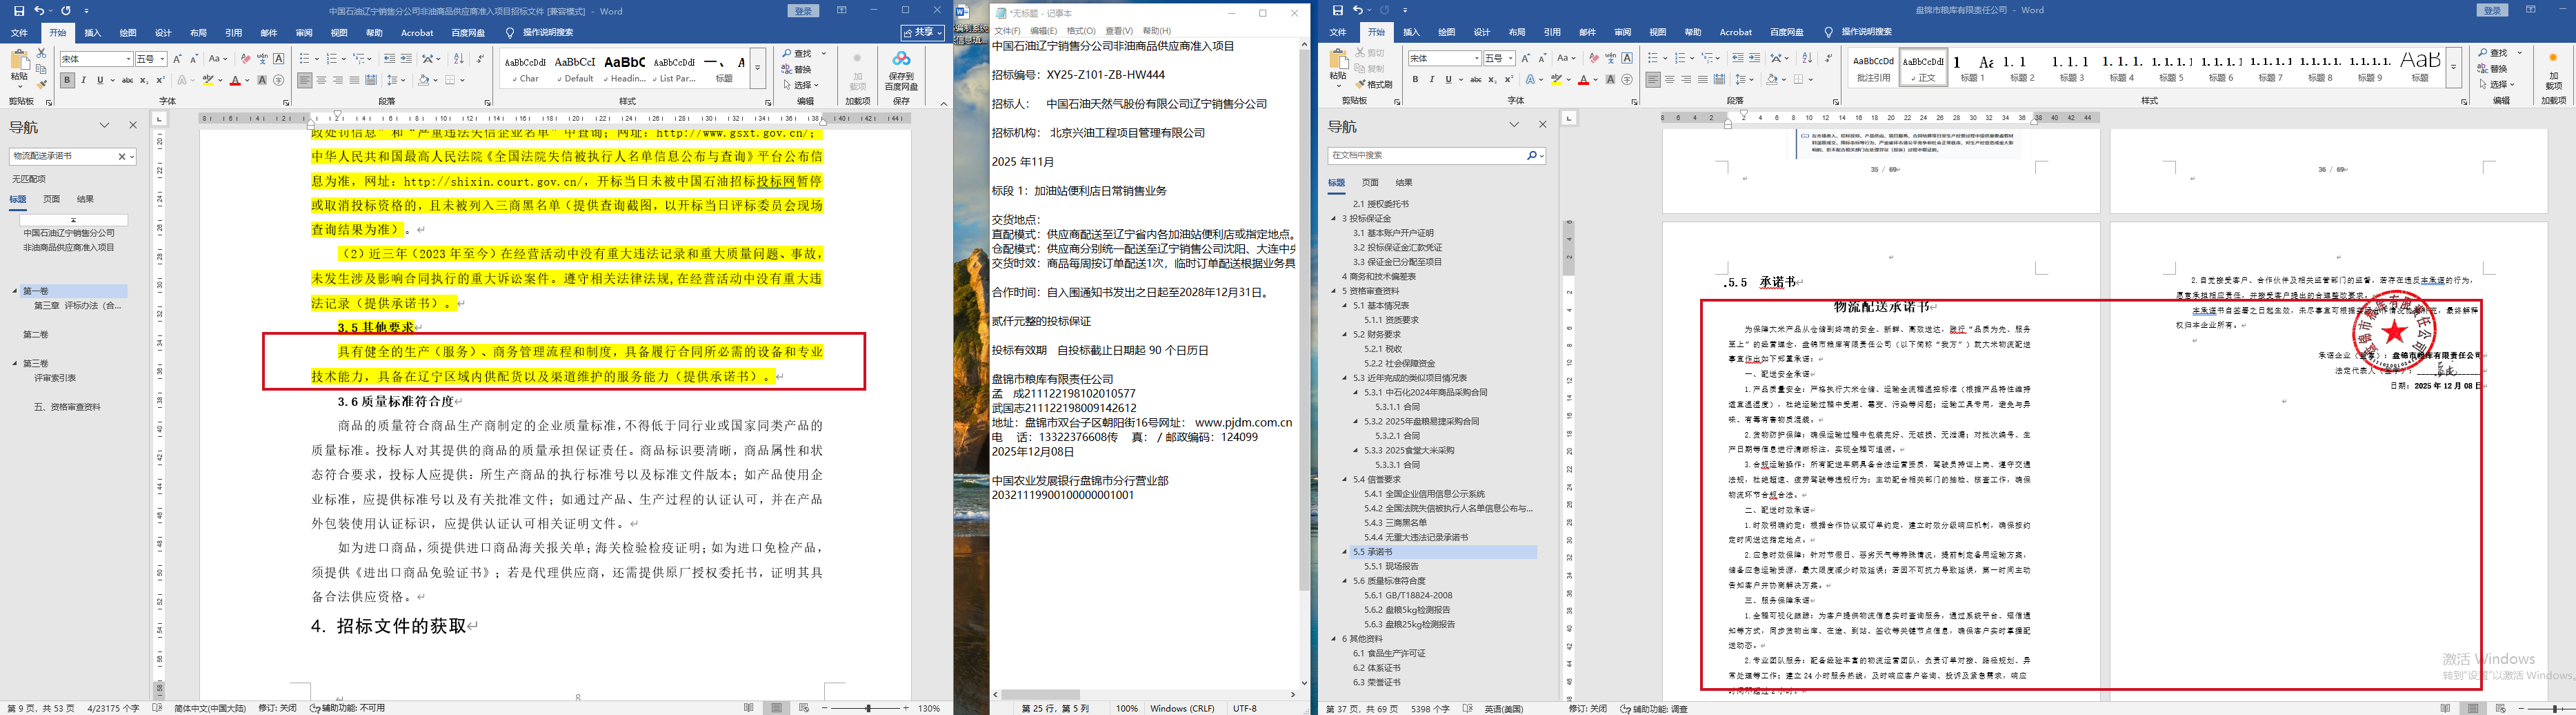Viewport: 2576px width, 715px height.
Task: Show paragraph marks in right Word ribbon
Action: point(1828,58)
